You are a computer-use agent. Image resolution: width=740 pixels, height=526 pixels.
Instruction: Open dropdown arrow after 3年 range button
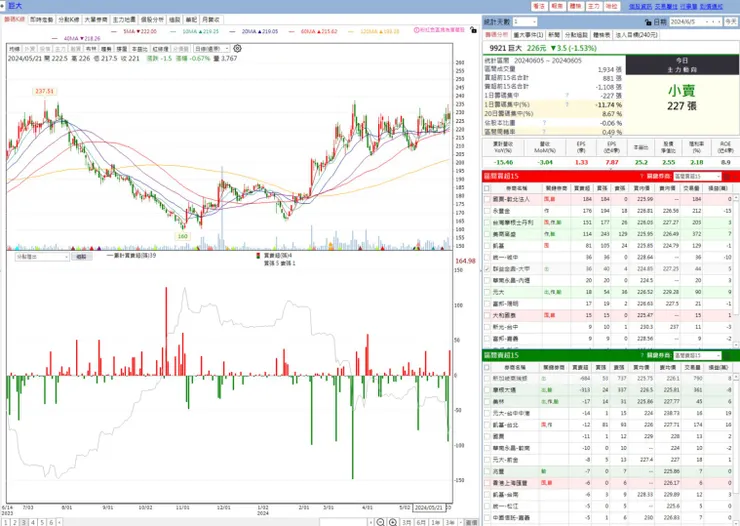[460, 522]
